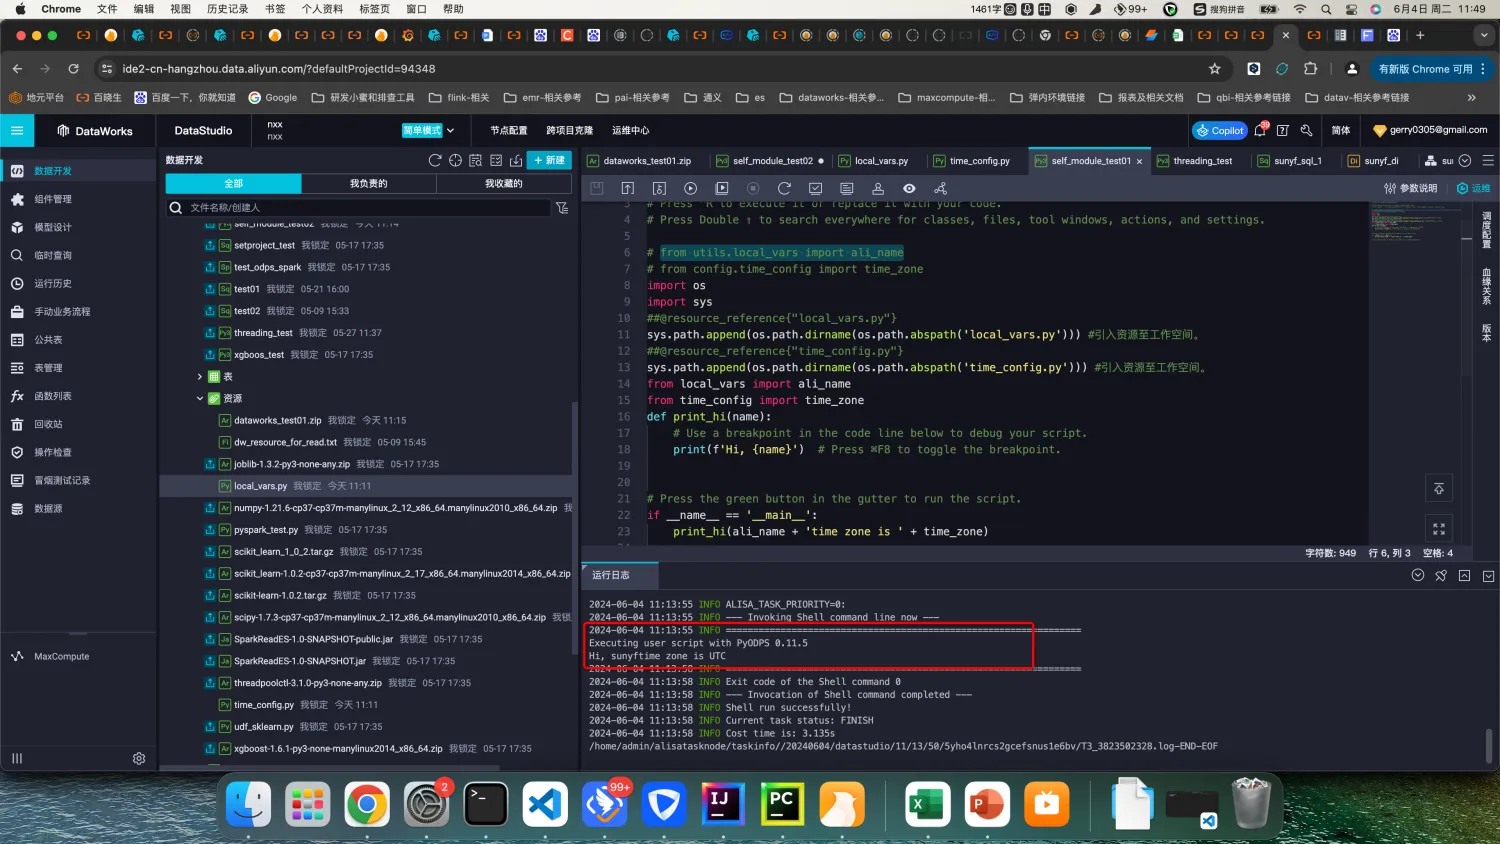This screenshot has width=1500, height=844.
Task: Open the DAG view via the node-graph icon
Action: (x=940, y=188)
